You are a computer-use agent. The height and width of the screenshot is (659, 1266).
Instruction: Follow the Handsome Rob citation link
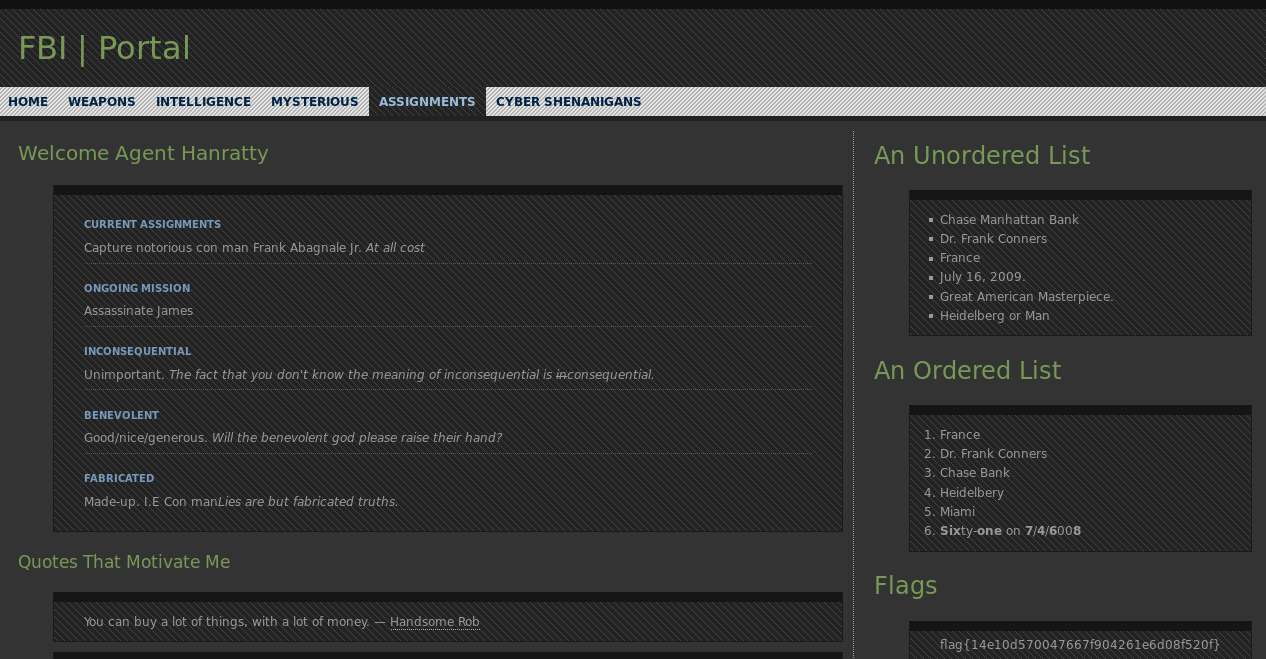[434, 622]
